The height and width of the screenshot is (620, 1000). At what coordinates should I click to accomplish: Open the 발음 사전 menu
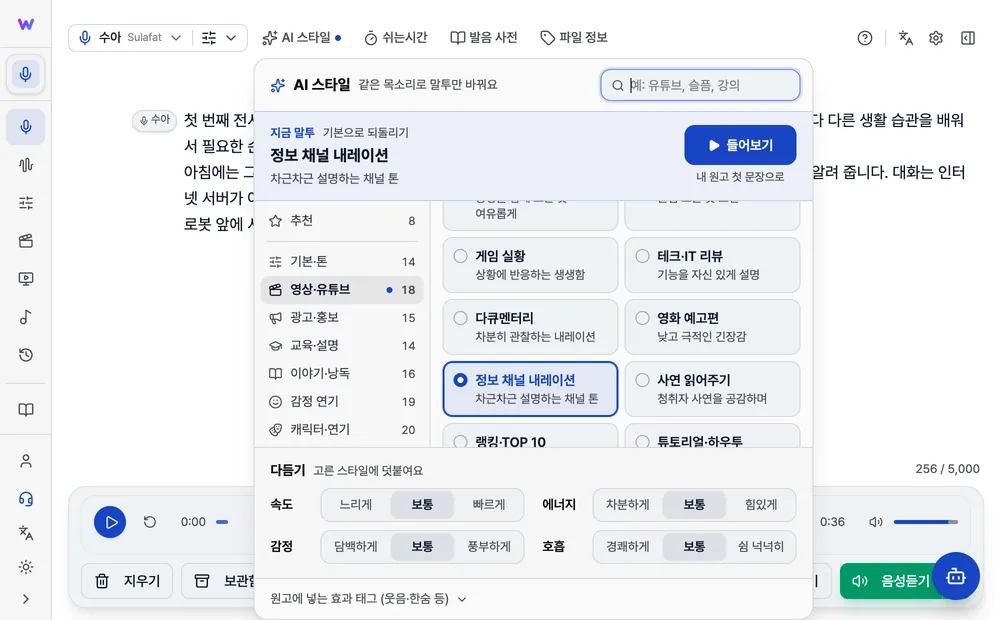pos(483,38)
